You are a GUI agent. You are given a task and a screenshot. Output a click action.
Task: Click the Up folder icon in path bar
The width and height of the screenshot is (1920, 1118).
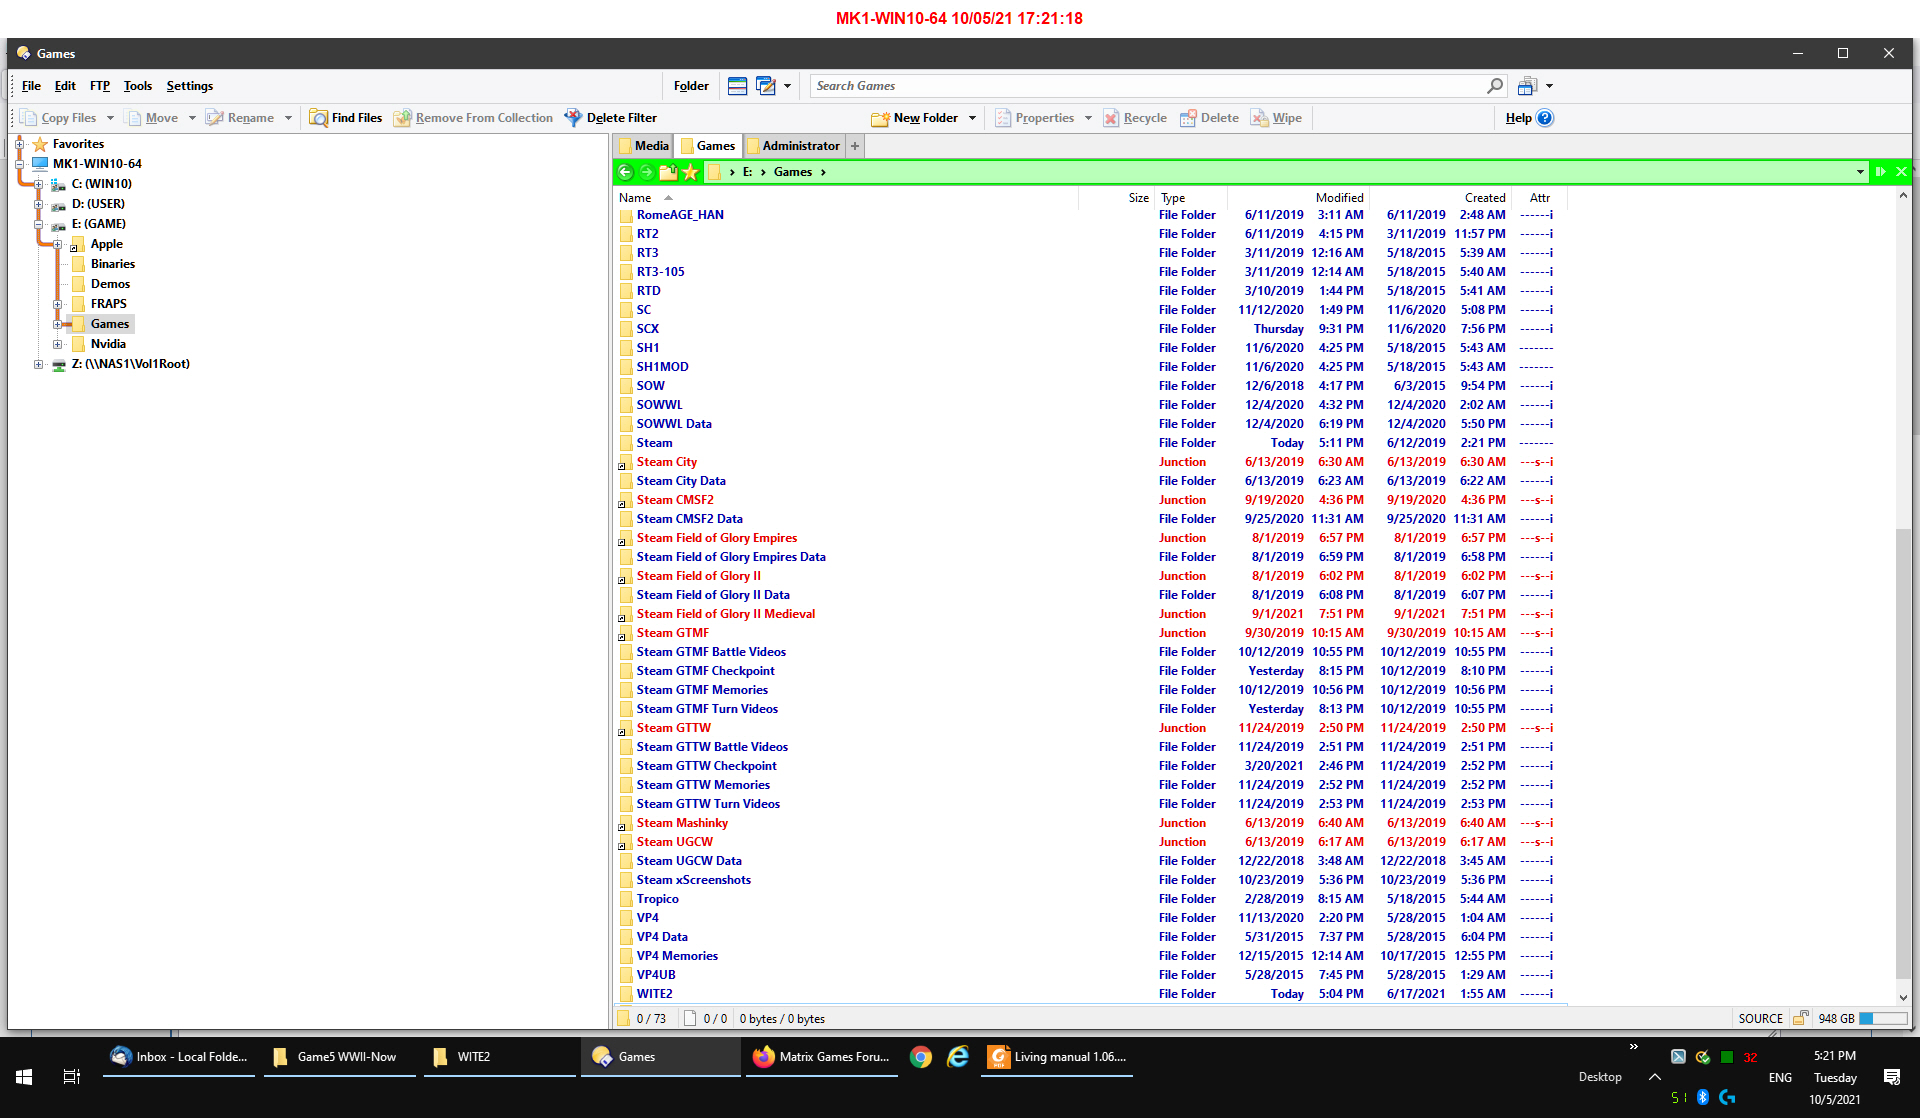[668, 172]
